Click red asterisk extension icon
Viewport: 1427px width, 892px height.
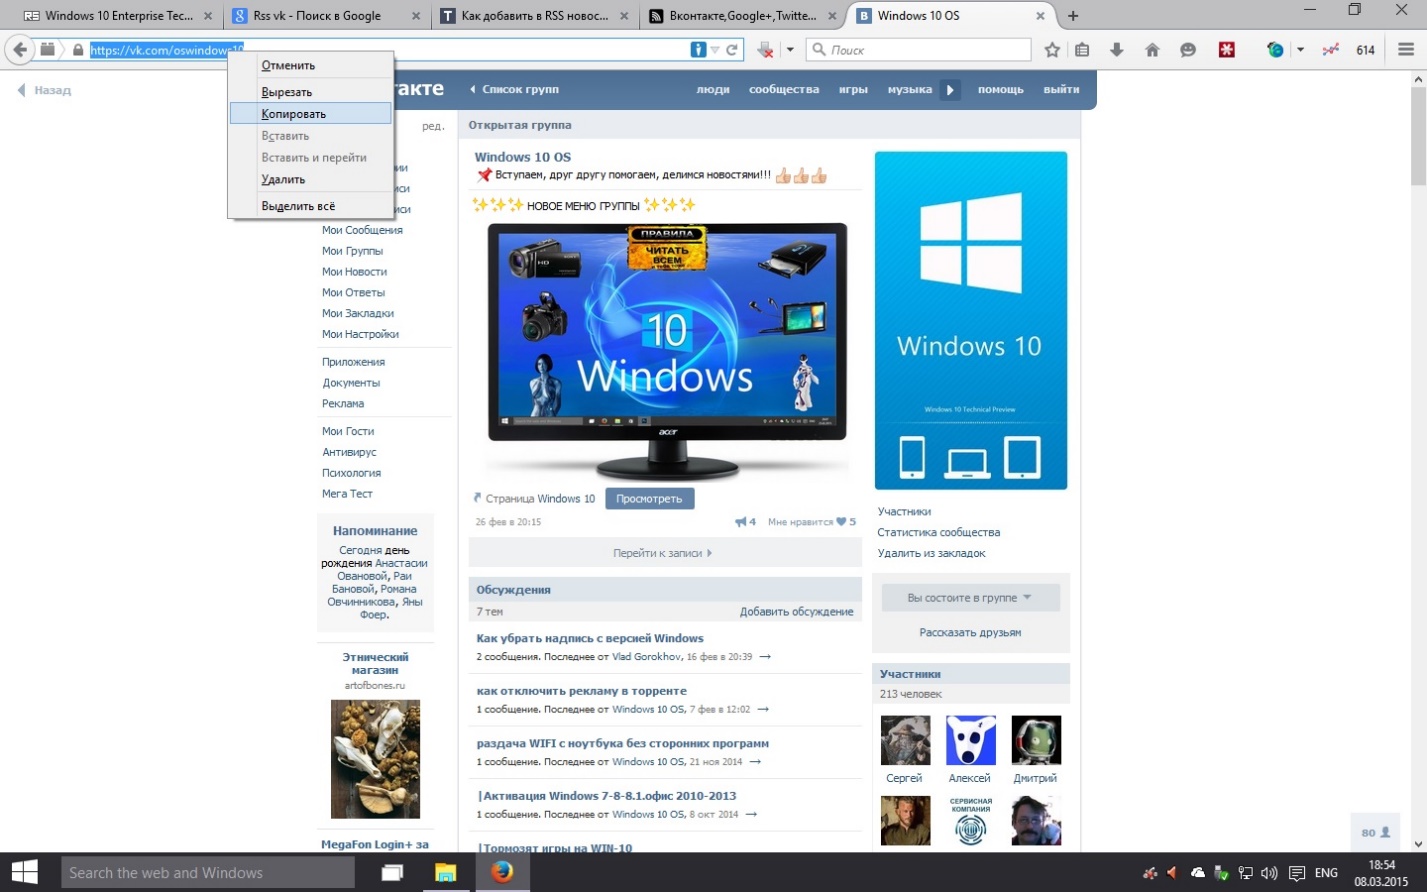coord(1227,50)
